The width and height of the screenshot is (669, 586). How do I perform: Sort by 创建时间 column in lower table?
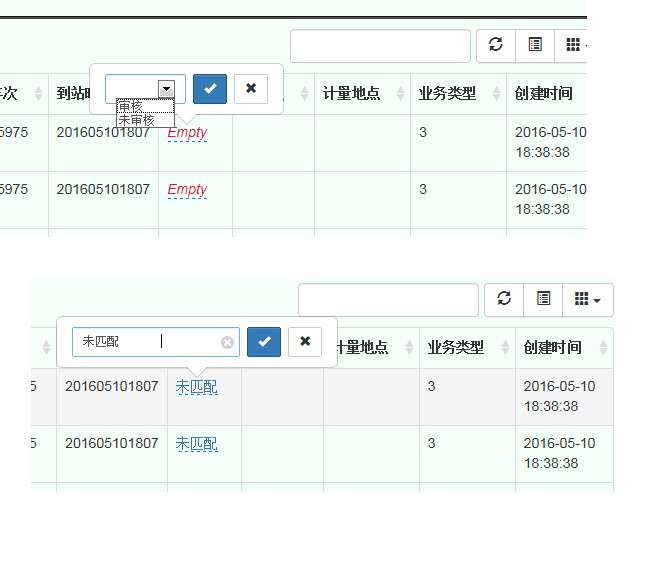(564, 347)
